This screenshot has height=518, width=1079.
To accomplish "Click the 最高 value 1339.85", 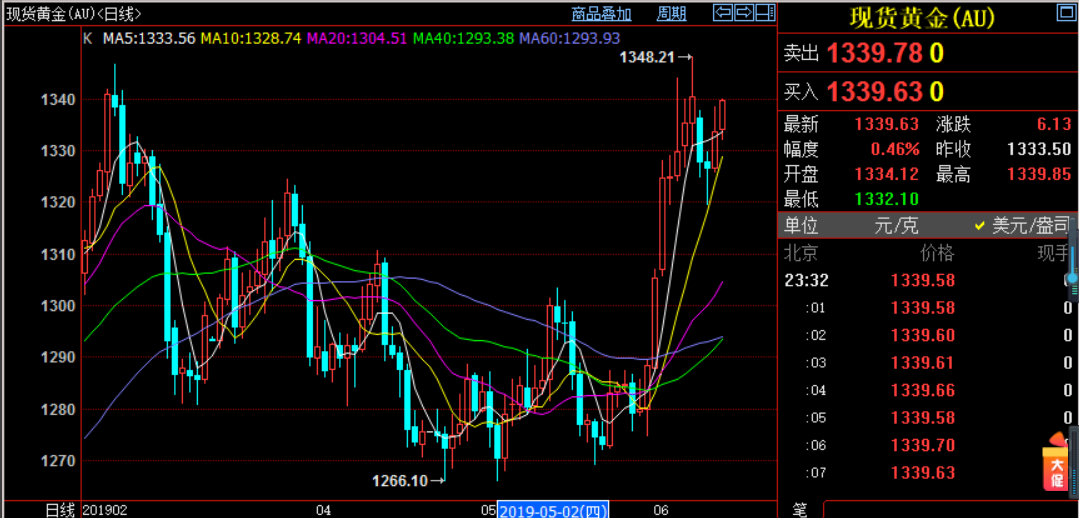I will point(1039,175).
